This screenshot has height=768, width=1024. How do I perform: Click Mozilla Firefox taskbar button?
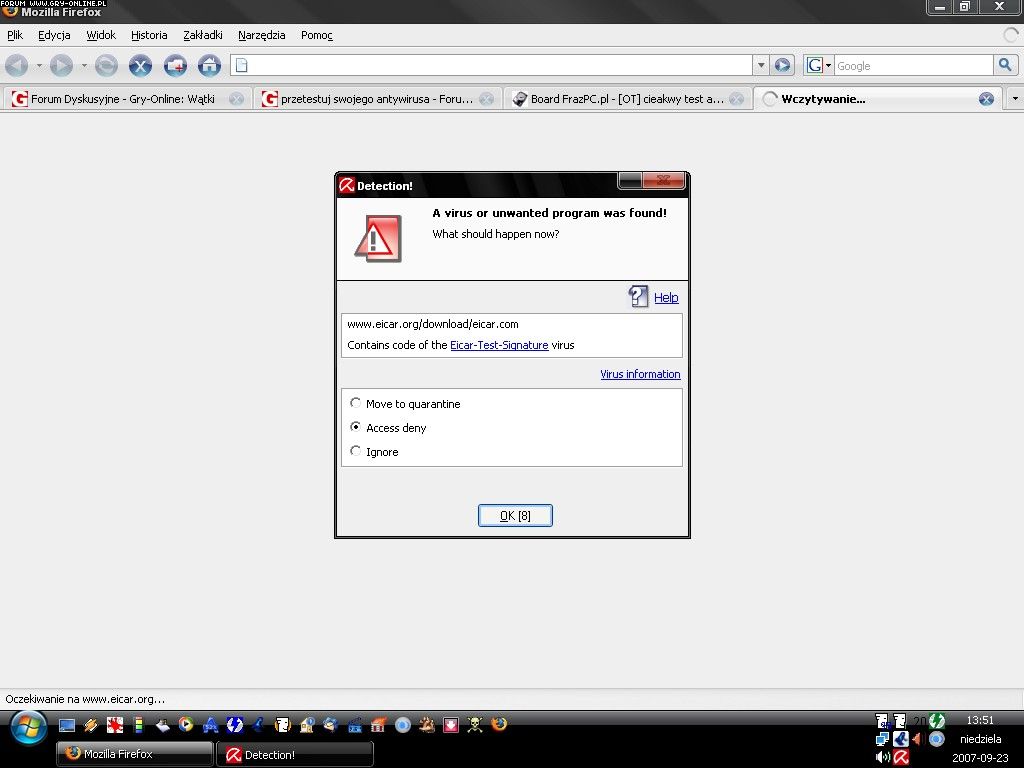[x=135, y=754]
